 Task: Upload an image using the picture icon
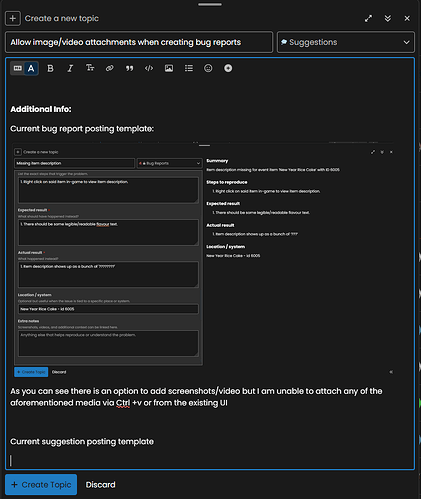coord(169,68)
